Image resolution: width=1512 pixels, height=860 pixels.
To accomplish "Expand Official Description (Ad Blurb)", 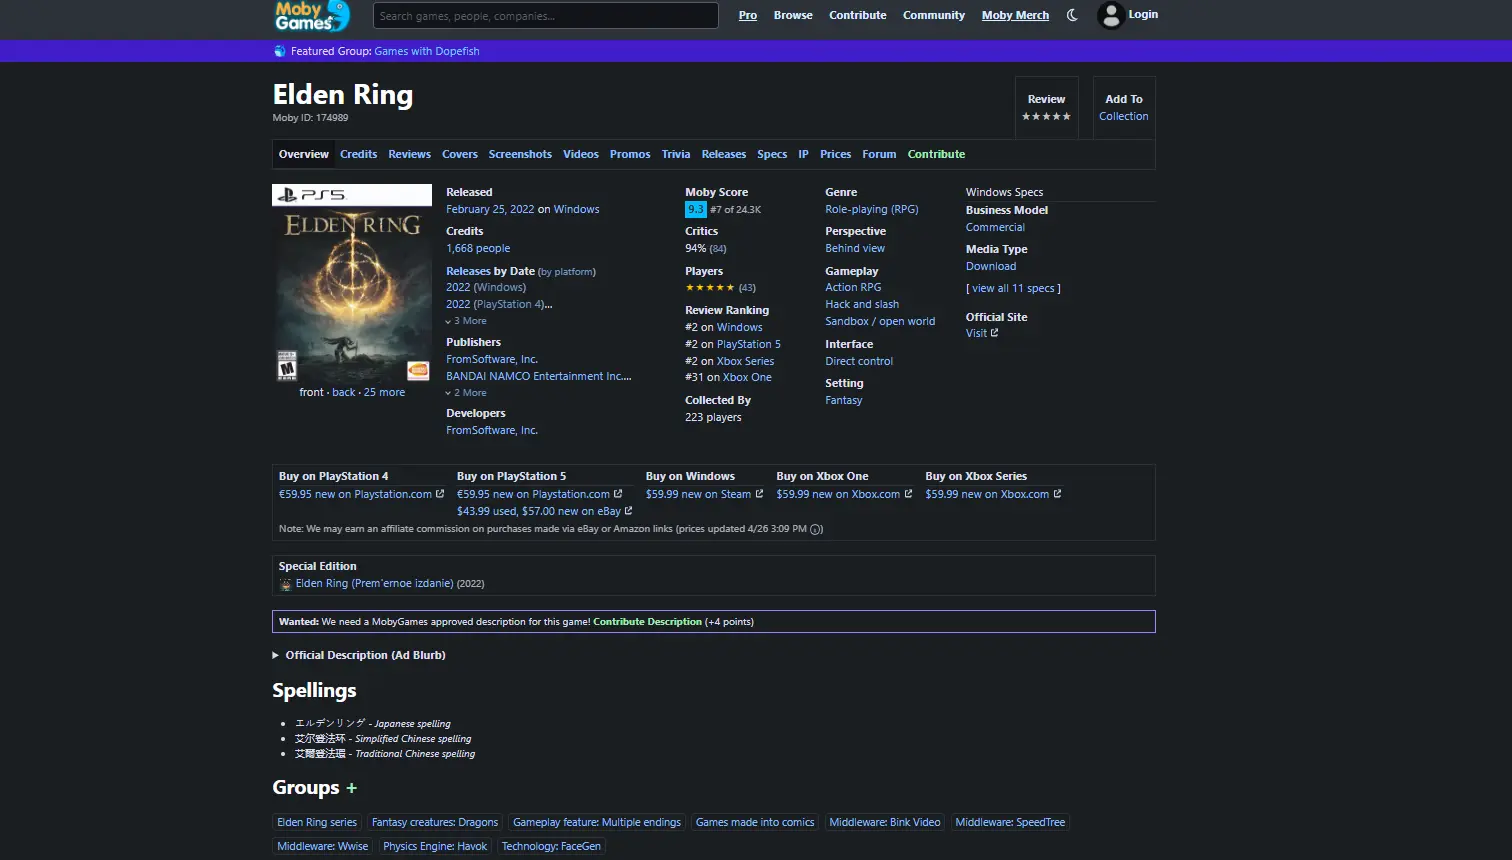I will 359,655.
